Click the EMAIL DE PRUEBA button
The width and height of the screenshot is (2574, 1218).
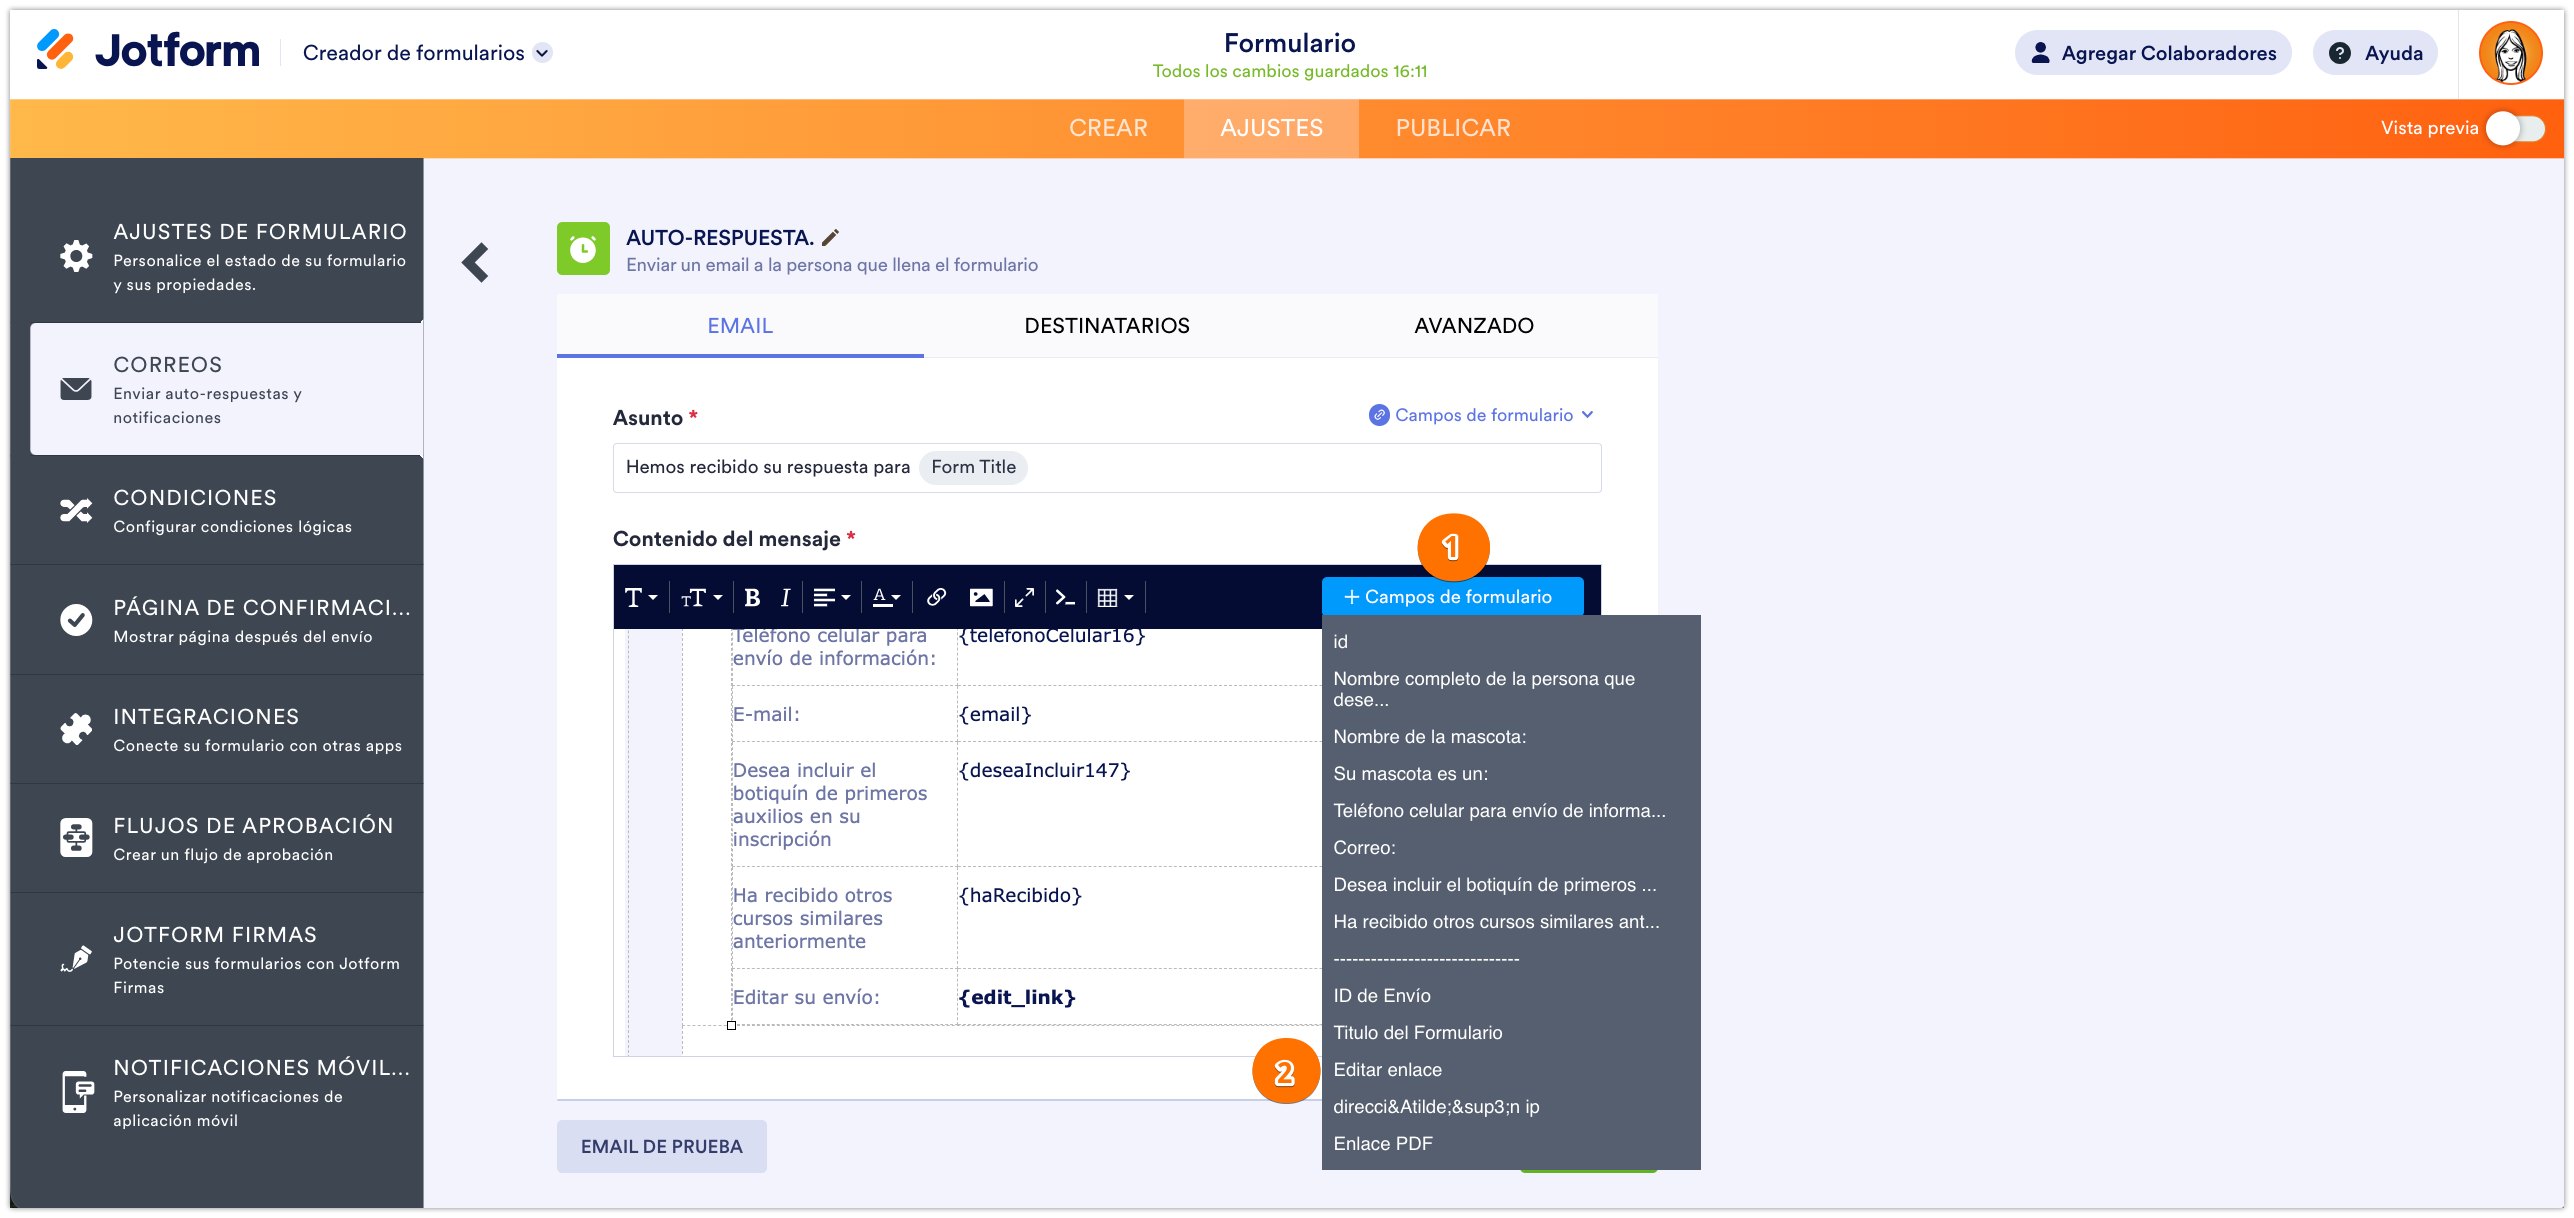tap(661, 1146)
